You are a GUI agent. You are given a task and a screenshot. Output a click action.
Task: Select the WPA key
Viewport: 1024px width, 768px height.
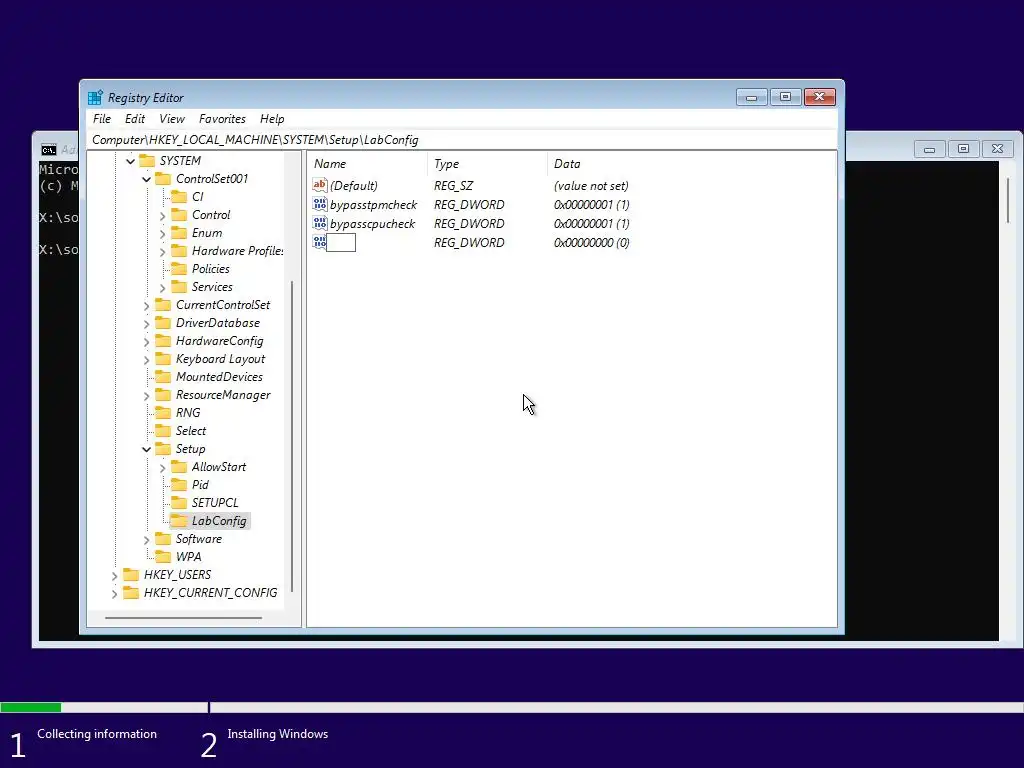point(188,557)
